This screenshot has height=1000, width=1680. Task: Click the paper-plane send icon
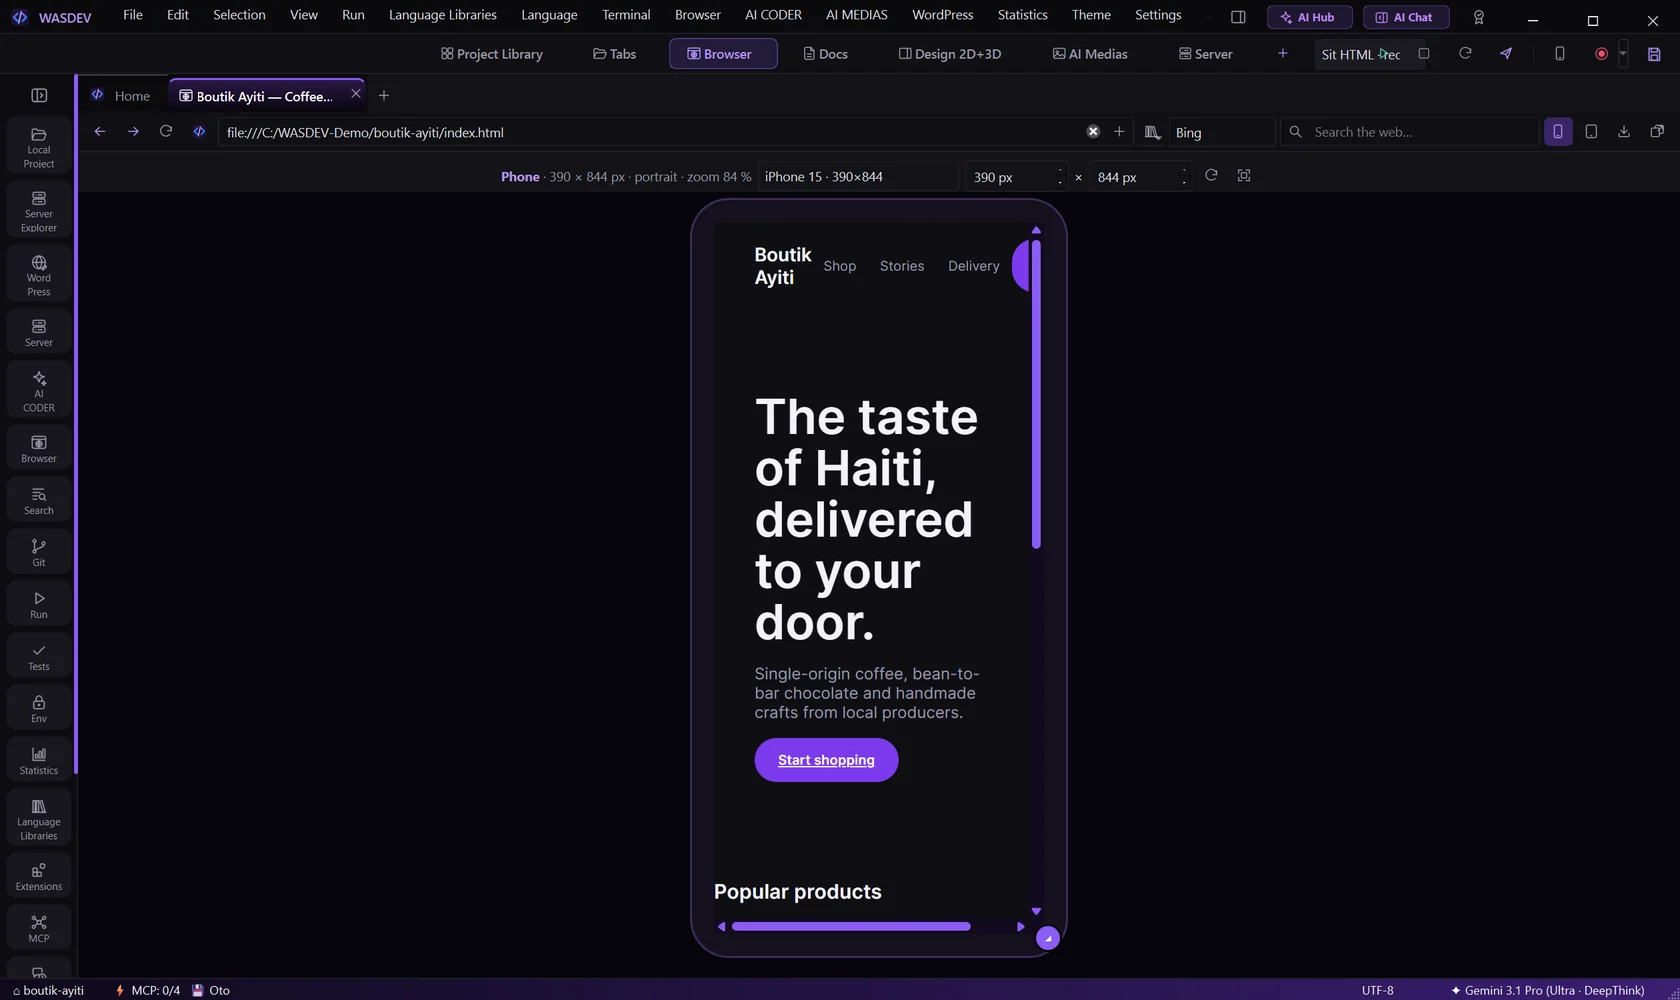(1506, 54)
